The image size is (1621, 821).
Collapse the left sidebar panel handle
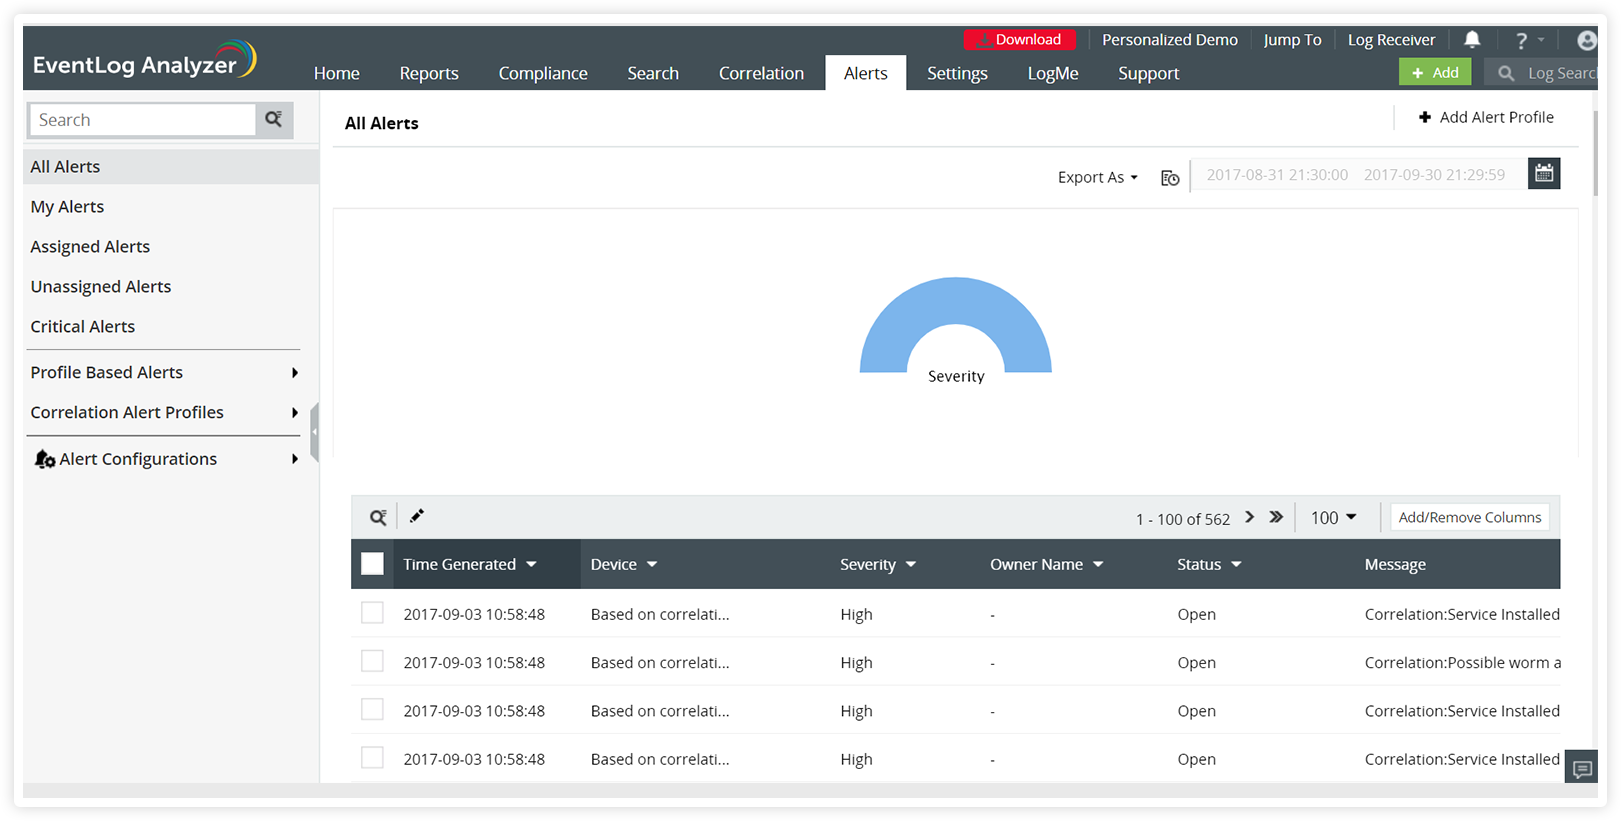315,432
